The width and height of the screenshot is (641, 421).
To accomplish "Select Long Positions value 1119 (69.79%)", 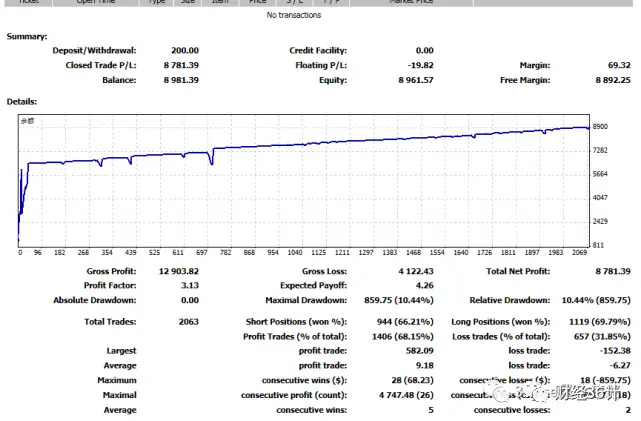I will [600, 322].
